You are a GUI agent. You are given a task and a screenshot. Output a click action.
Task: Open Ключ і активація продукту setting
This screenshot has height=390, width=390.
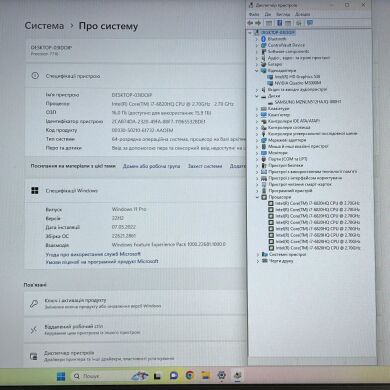pos(135,303)
